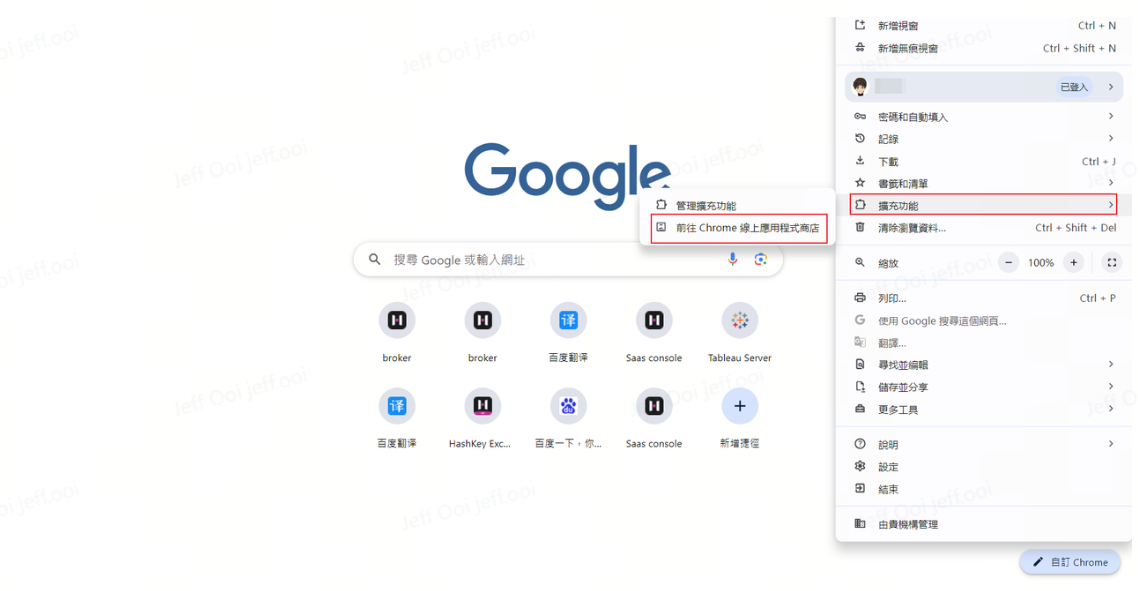
Task: Start voice search with the microphone icon
Action: tap(732, 259)
